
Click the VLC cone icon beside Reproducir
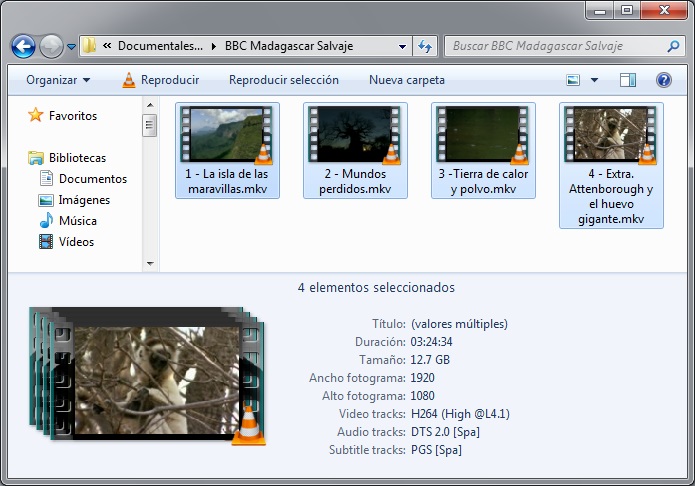129,80
